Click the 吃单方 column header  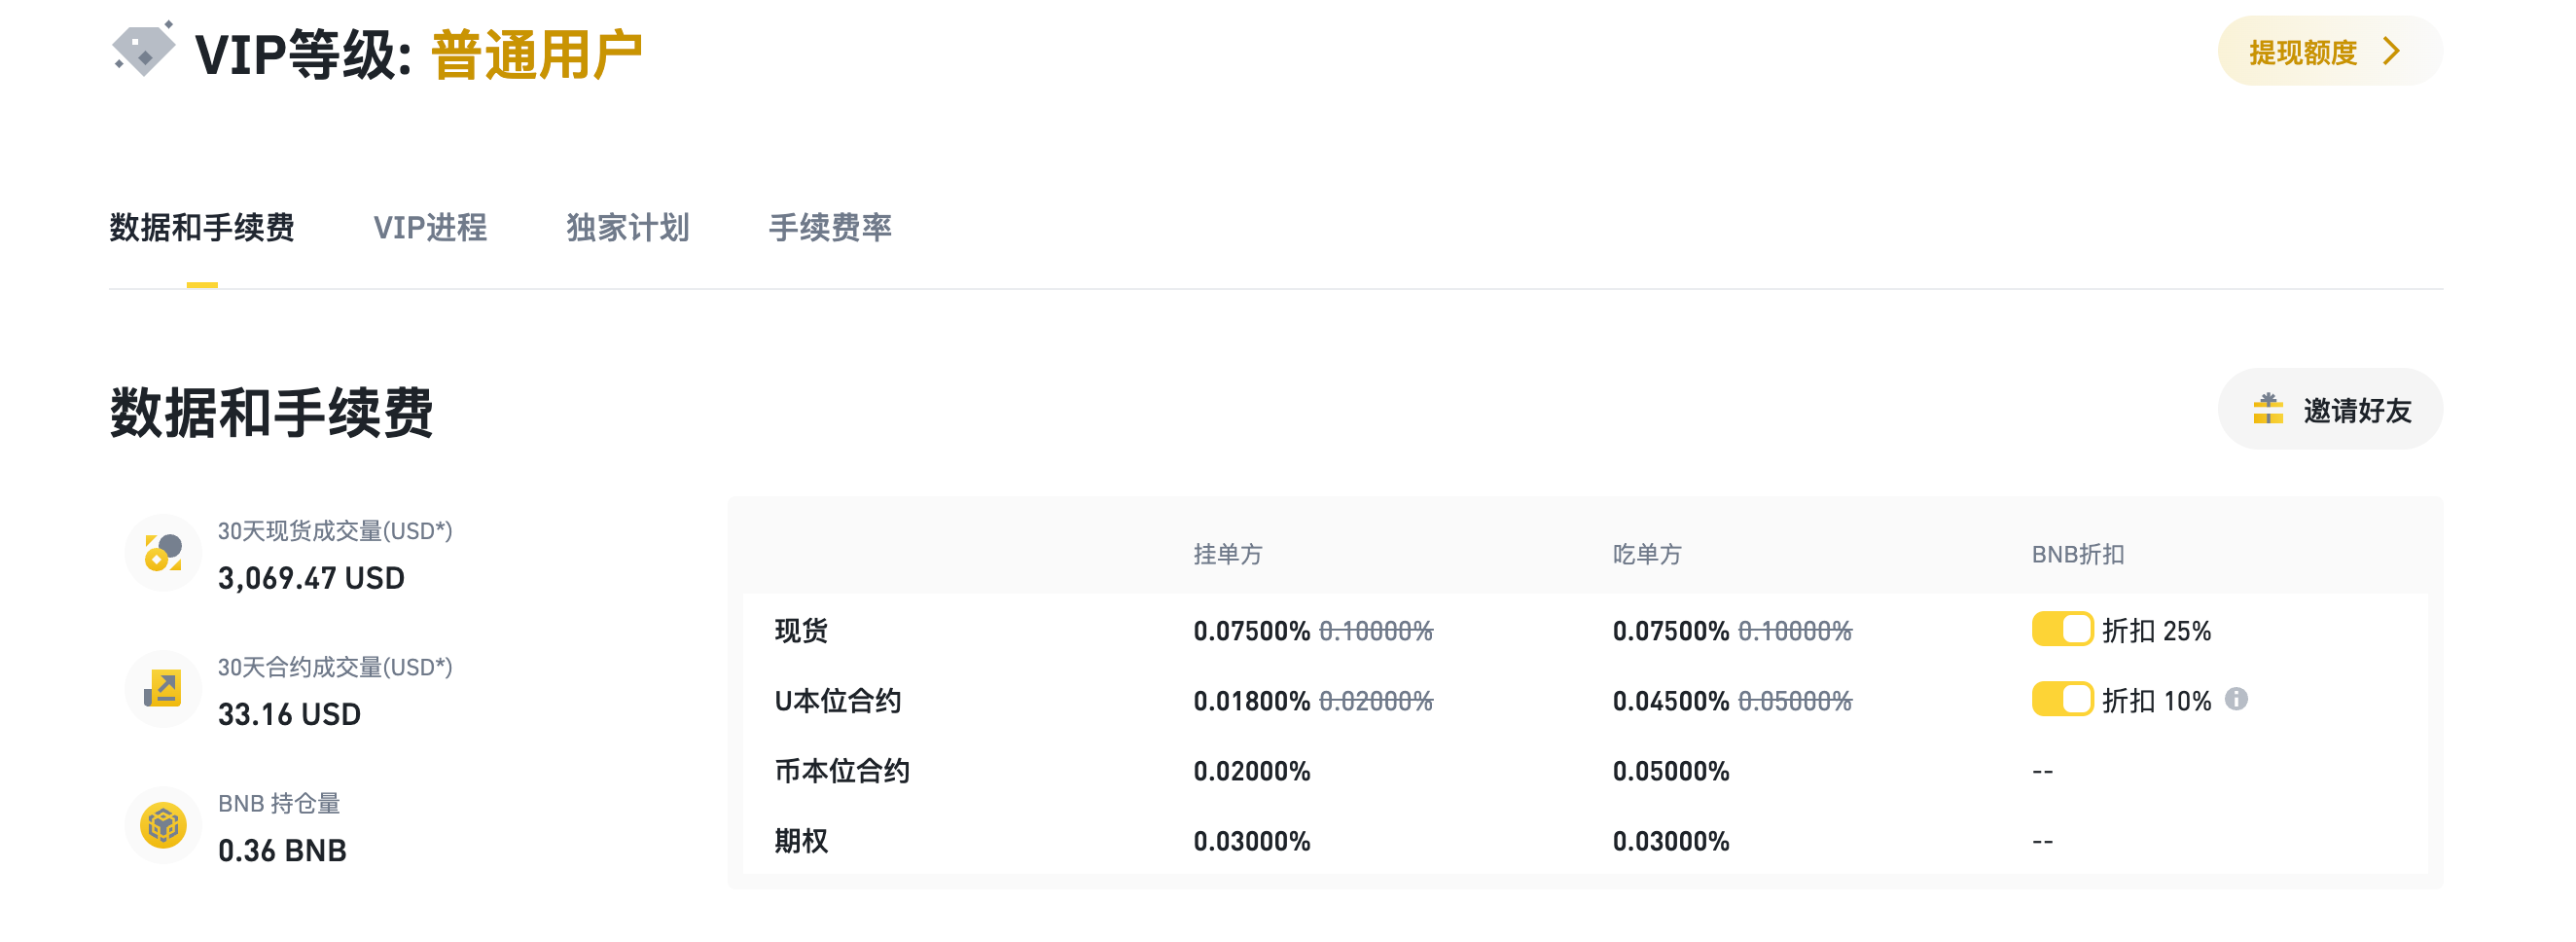tap(1647, 554)
